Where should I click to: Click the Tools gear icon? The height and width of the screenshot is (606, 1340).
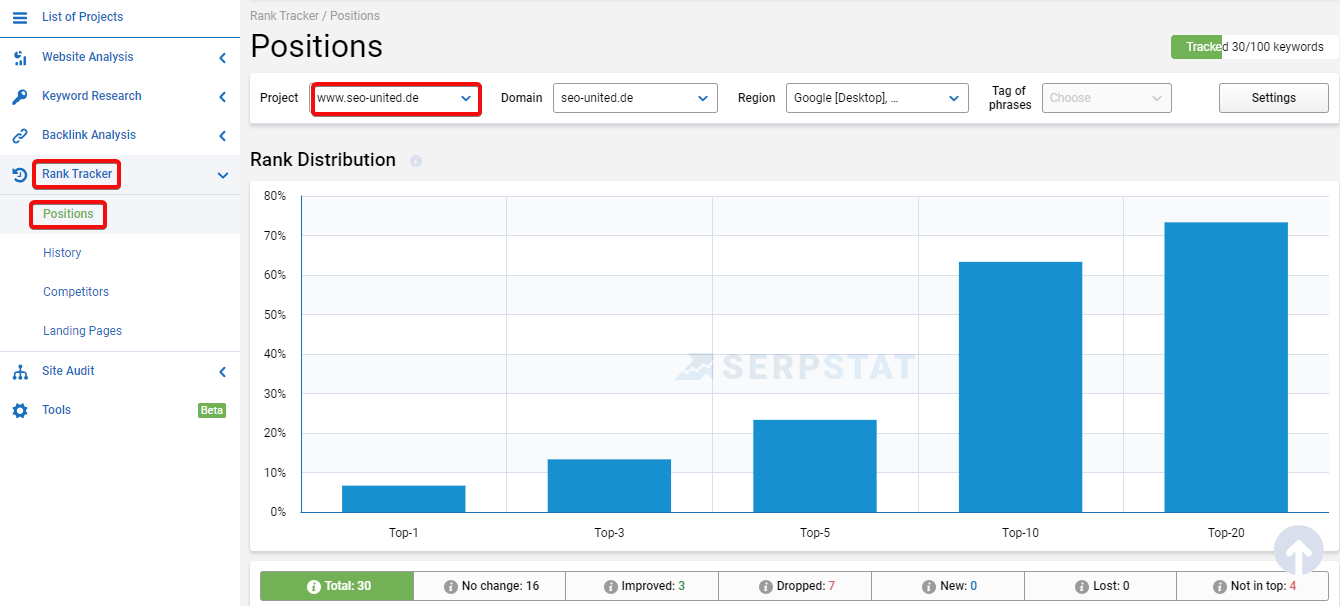(x=20, y=411)
